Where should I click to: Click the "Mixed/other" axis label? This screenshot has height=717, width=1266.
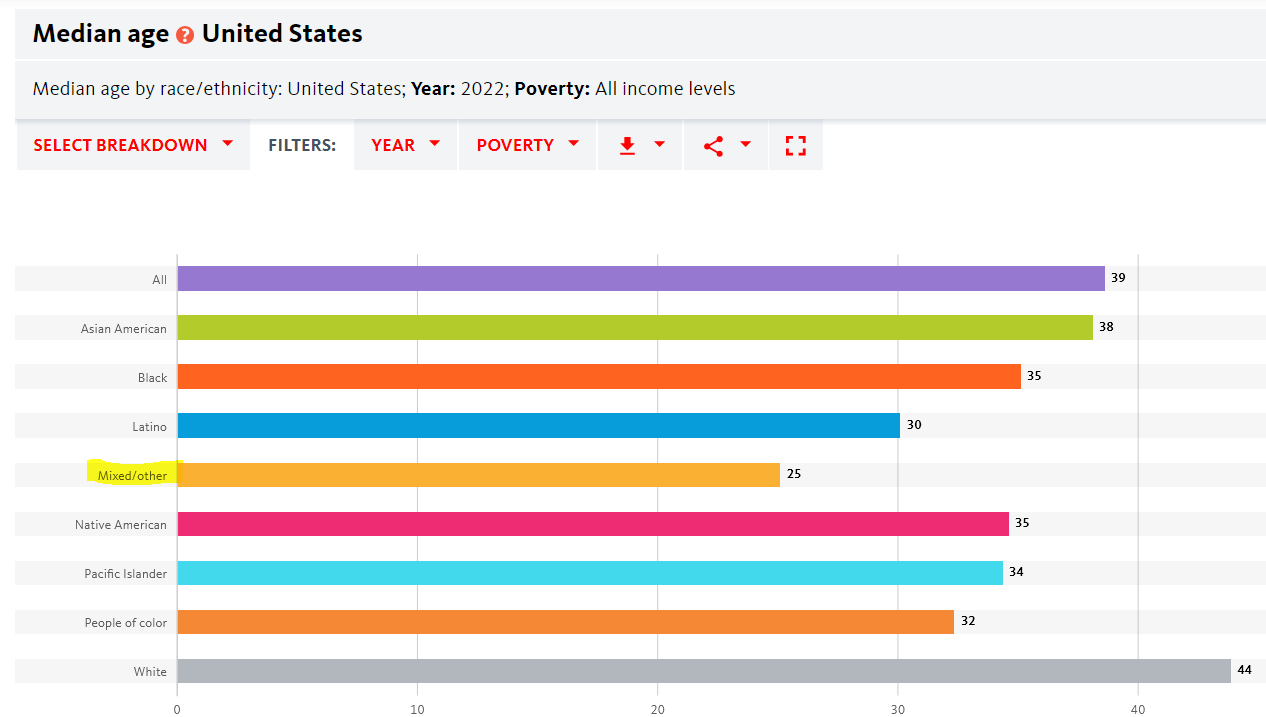click(132, 476)
